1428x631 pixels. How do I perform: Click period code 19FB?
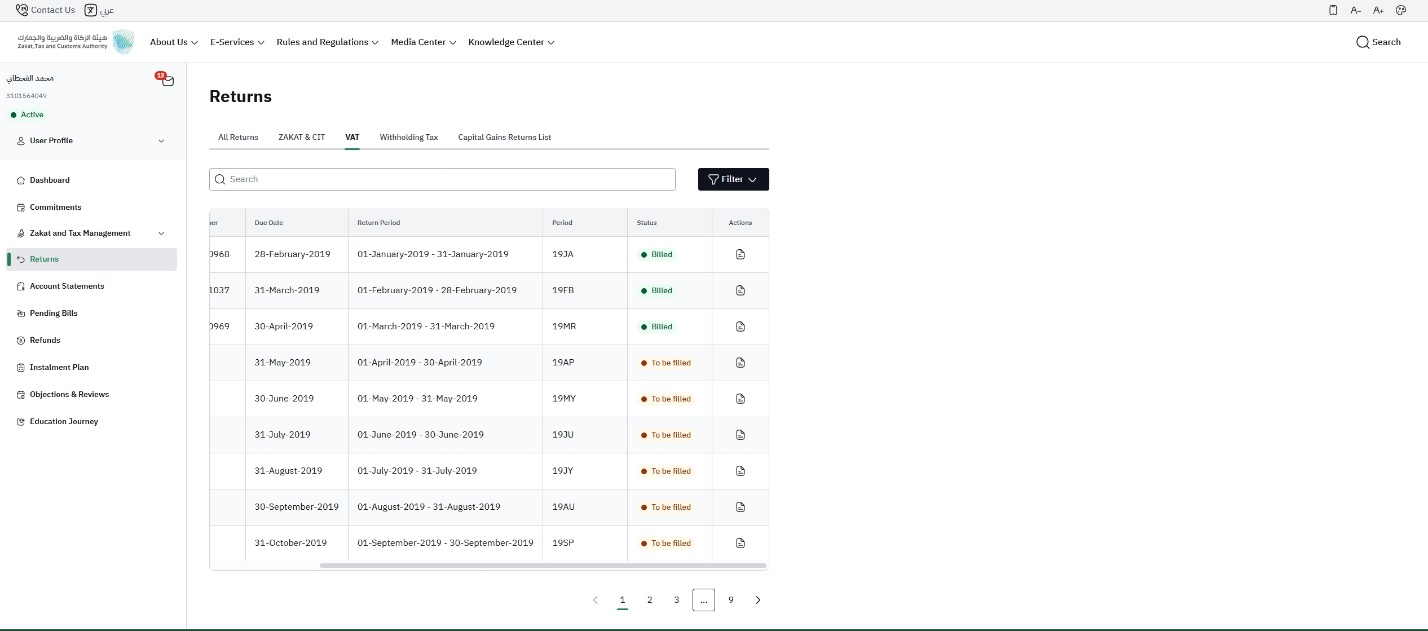click(x=563, y=291)
